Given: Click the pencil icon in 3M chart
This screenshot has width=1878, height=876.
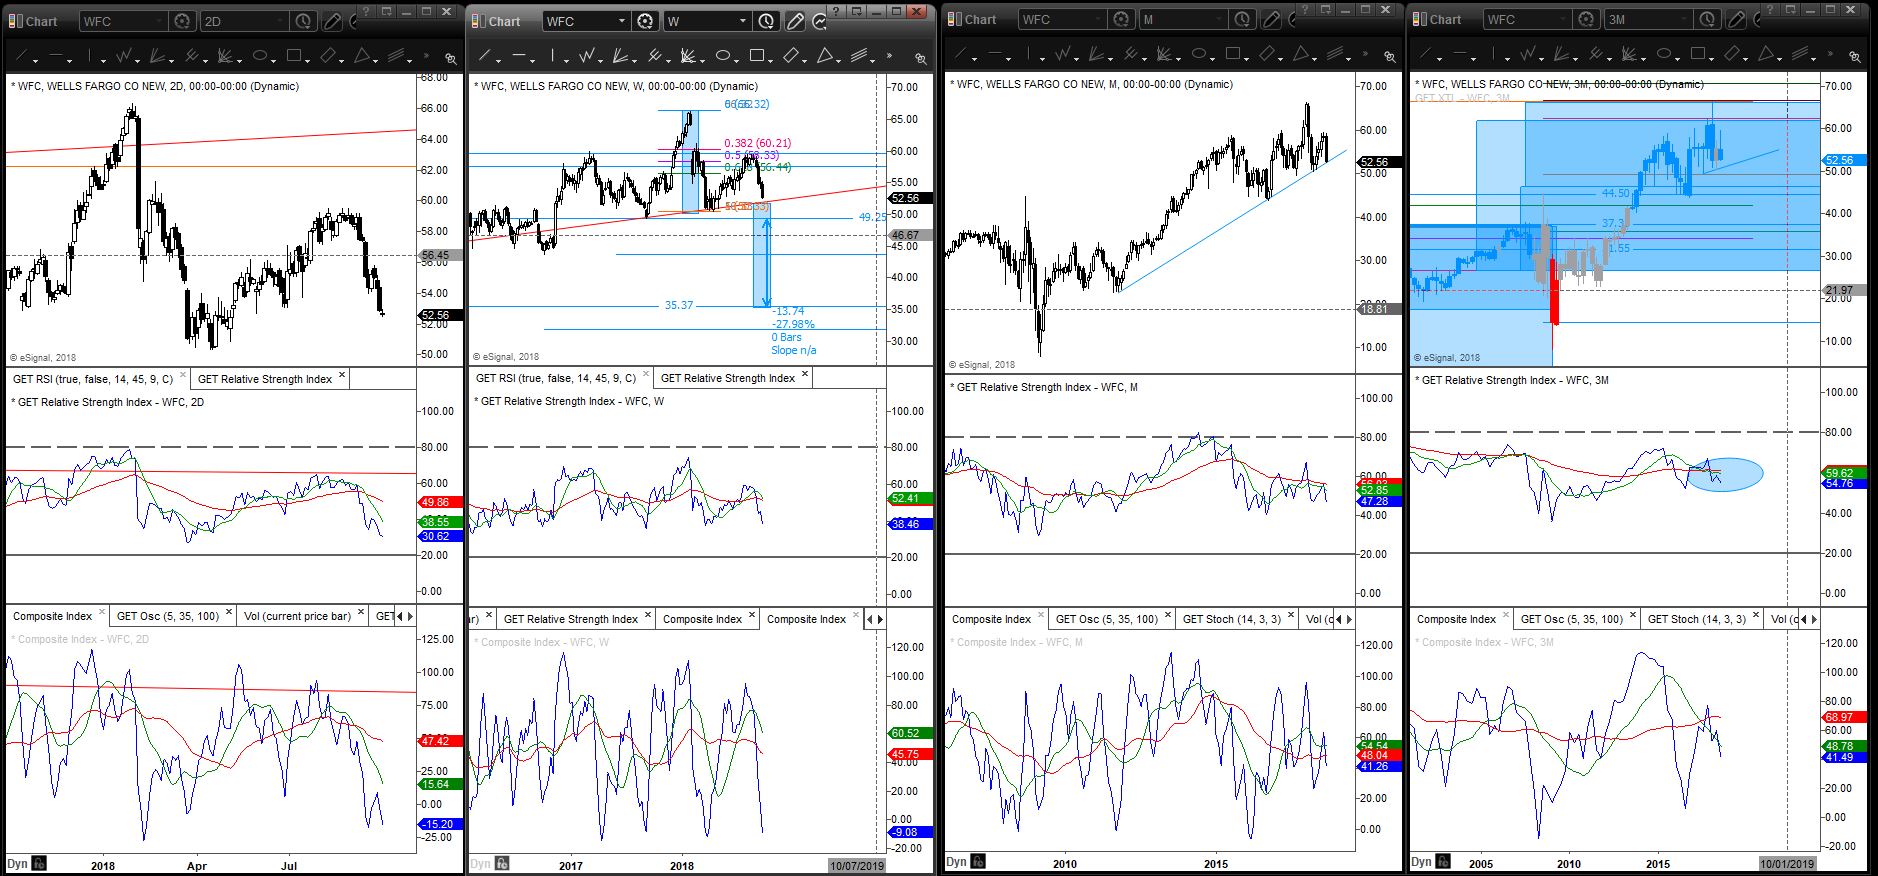Looking at the screenshot, I should click(x=1736, y=19).
